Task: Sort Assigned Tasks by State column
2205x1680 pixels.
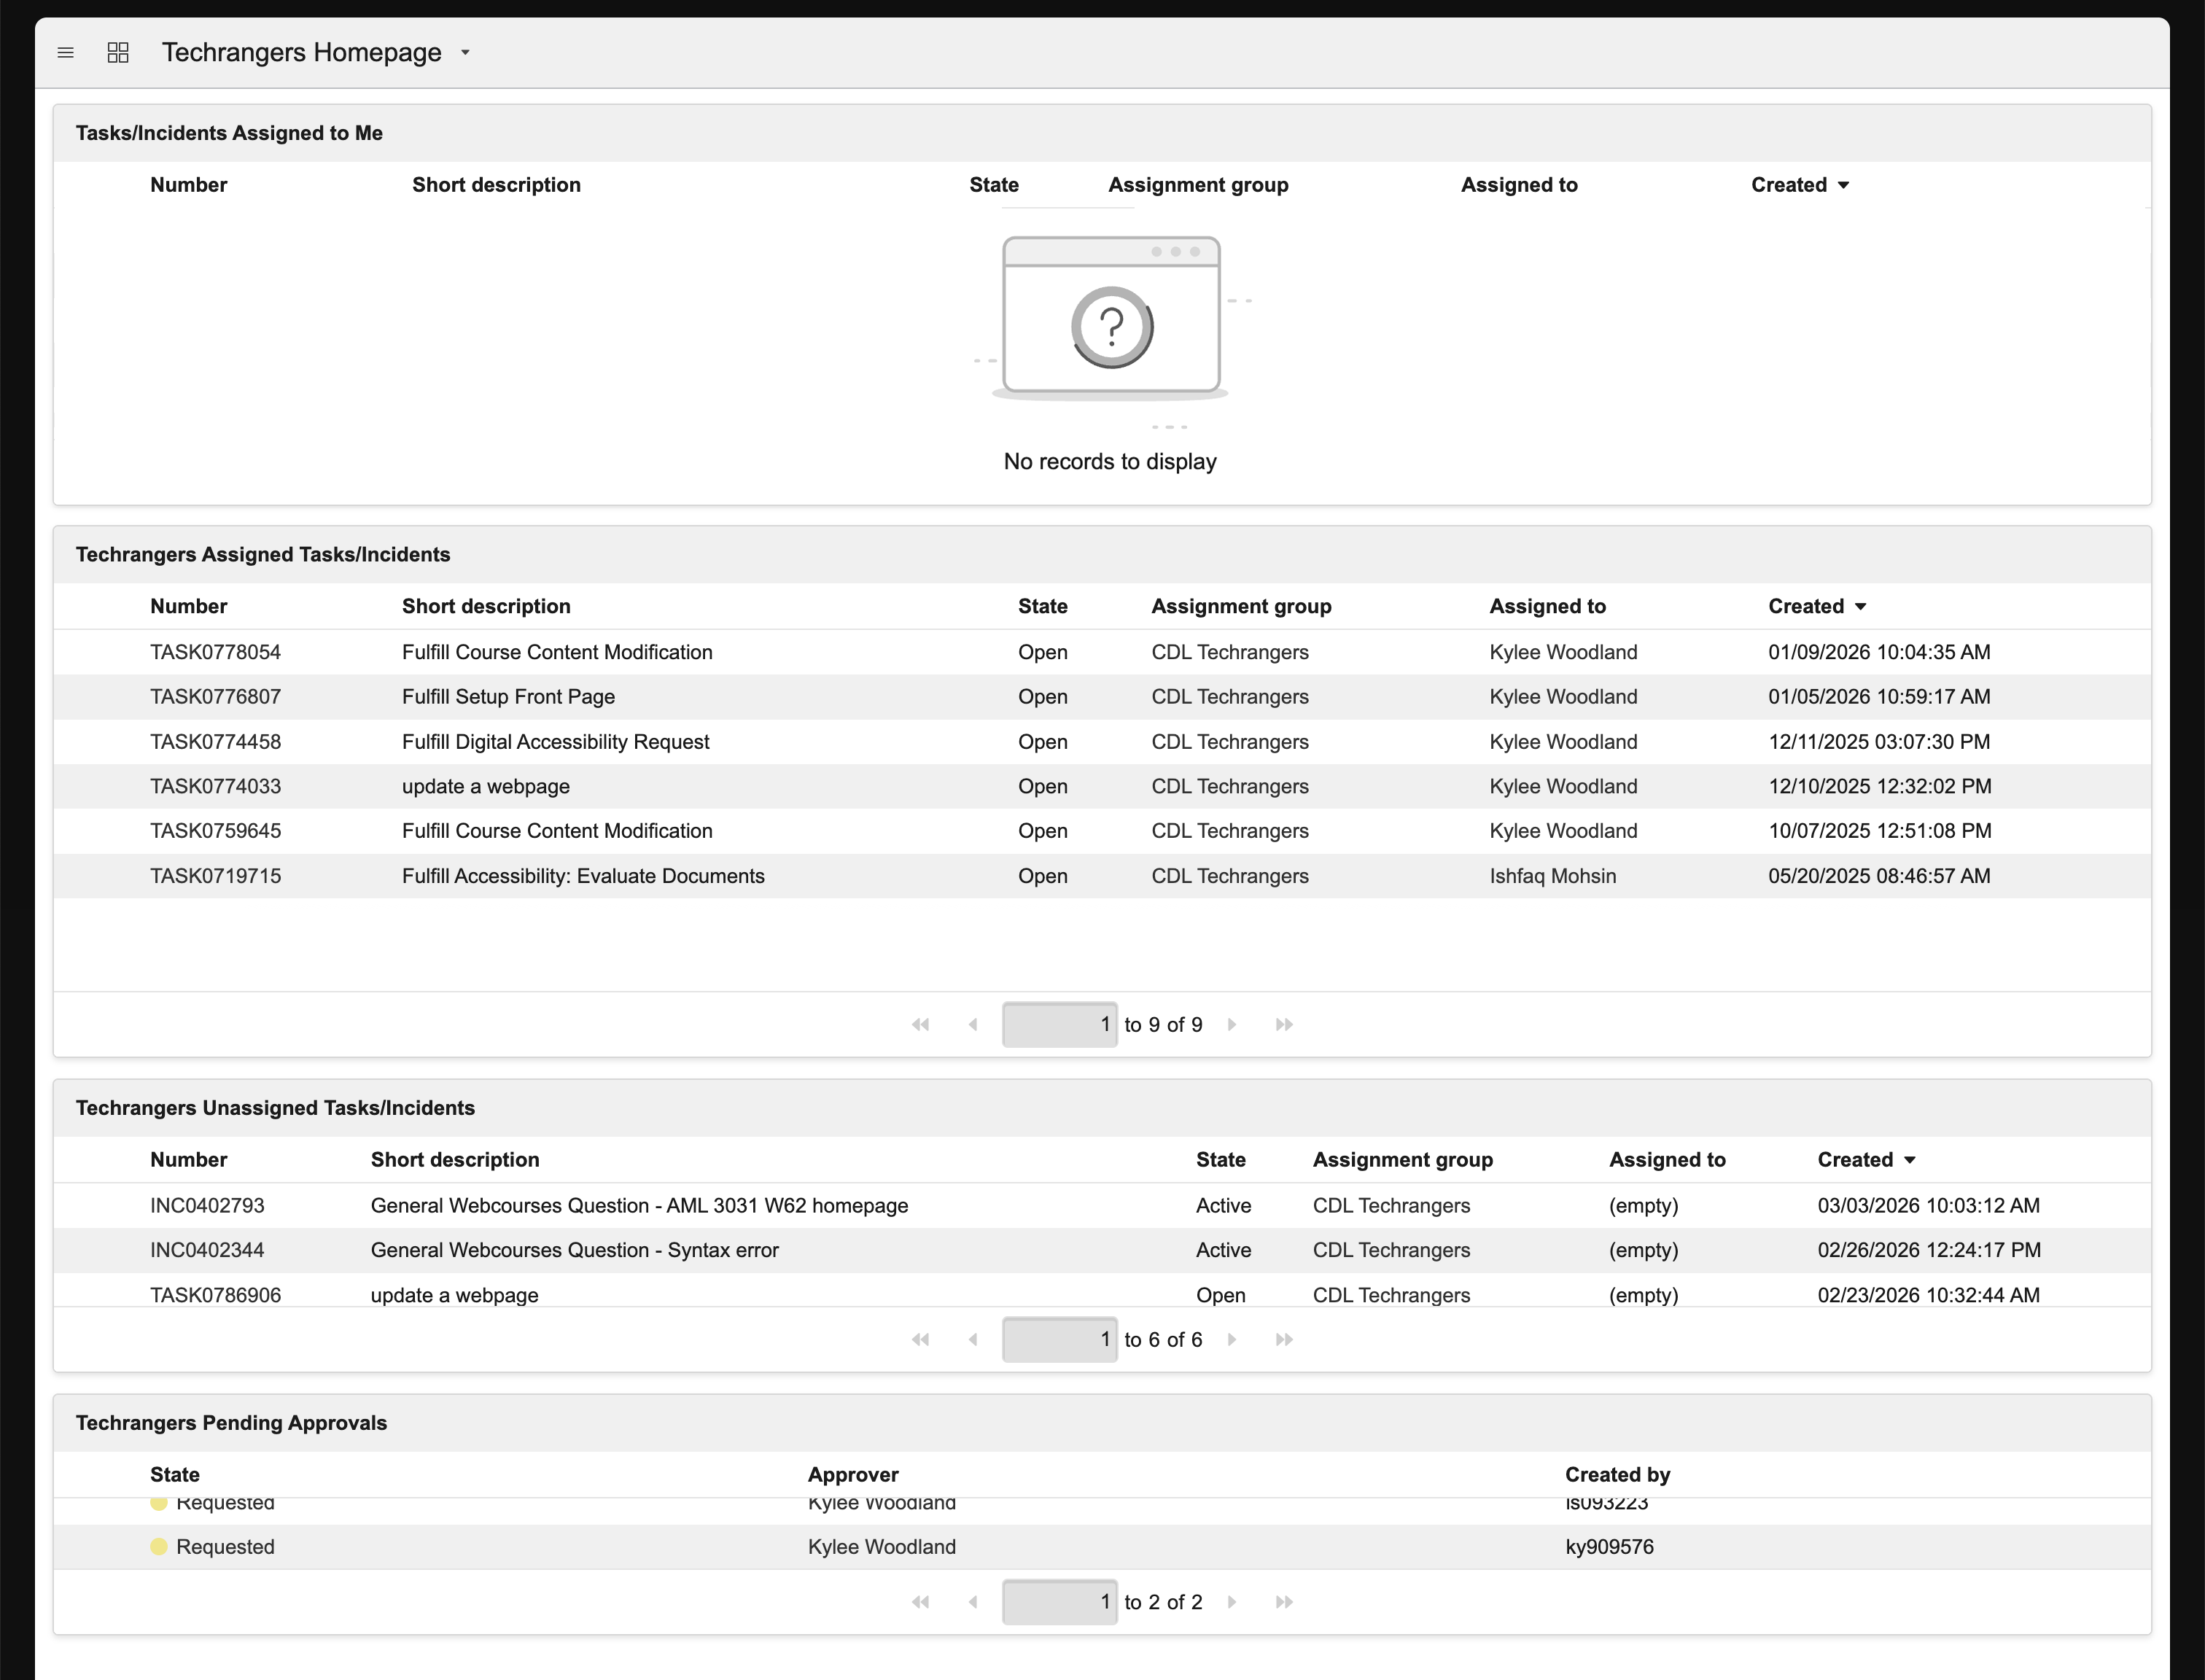Action: (1043, 606)
